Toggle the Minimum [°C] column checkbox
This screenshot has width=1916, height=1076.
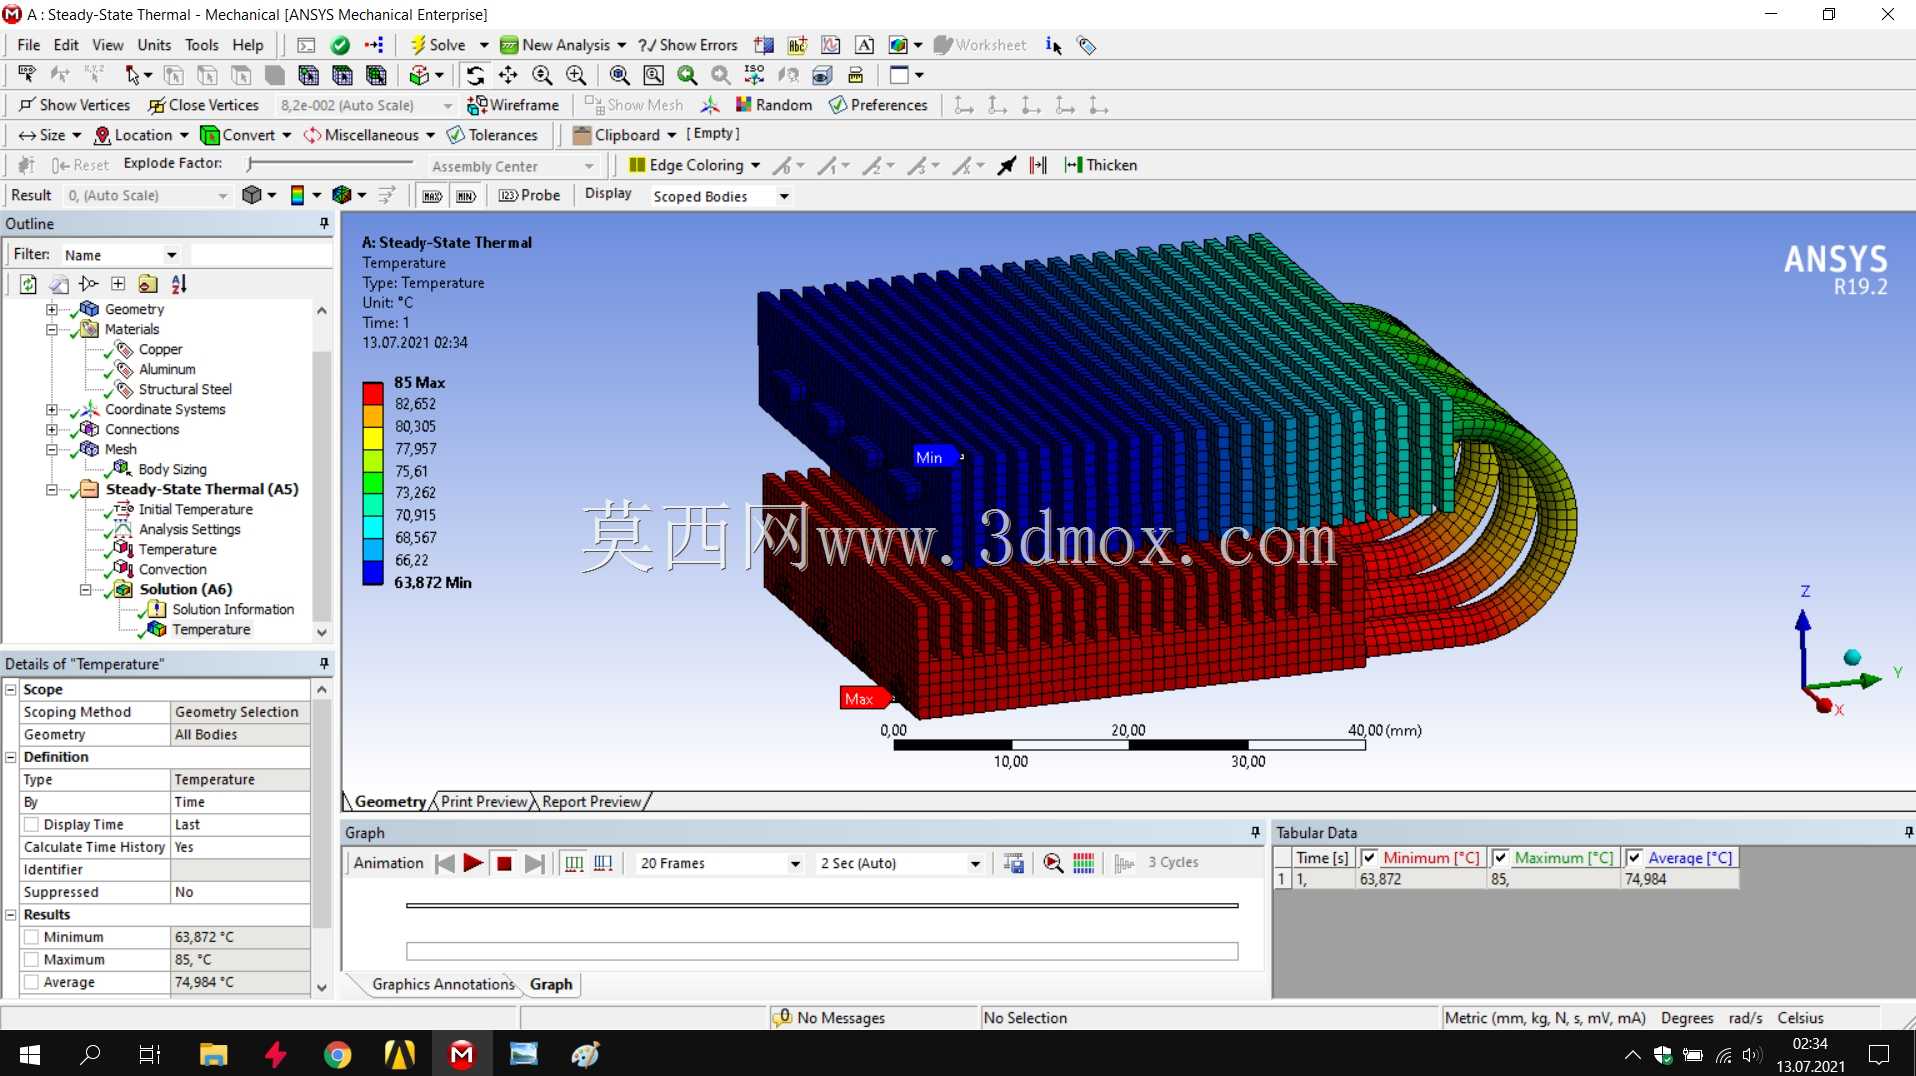click(1369, 858)
